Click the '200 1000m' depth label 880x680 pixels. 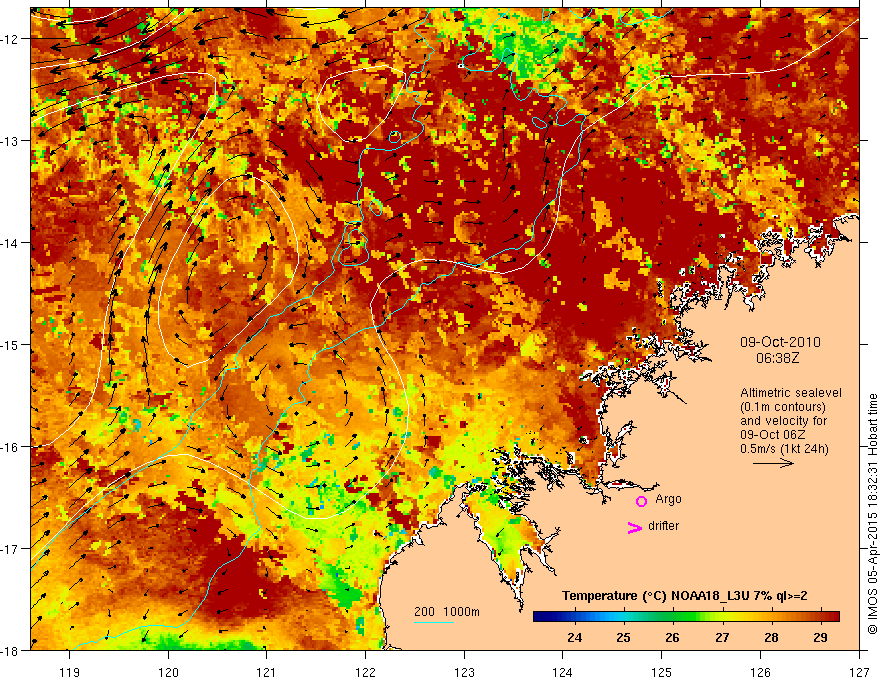click(447, 612)
